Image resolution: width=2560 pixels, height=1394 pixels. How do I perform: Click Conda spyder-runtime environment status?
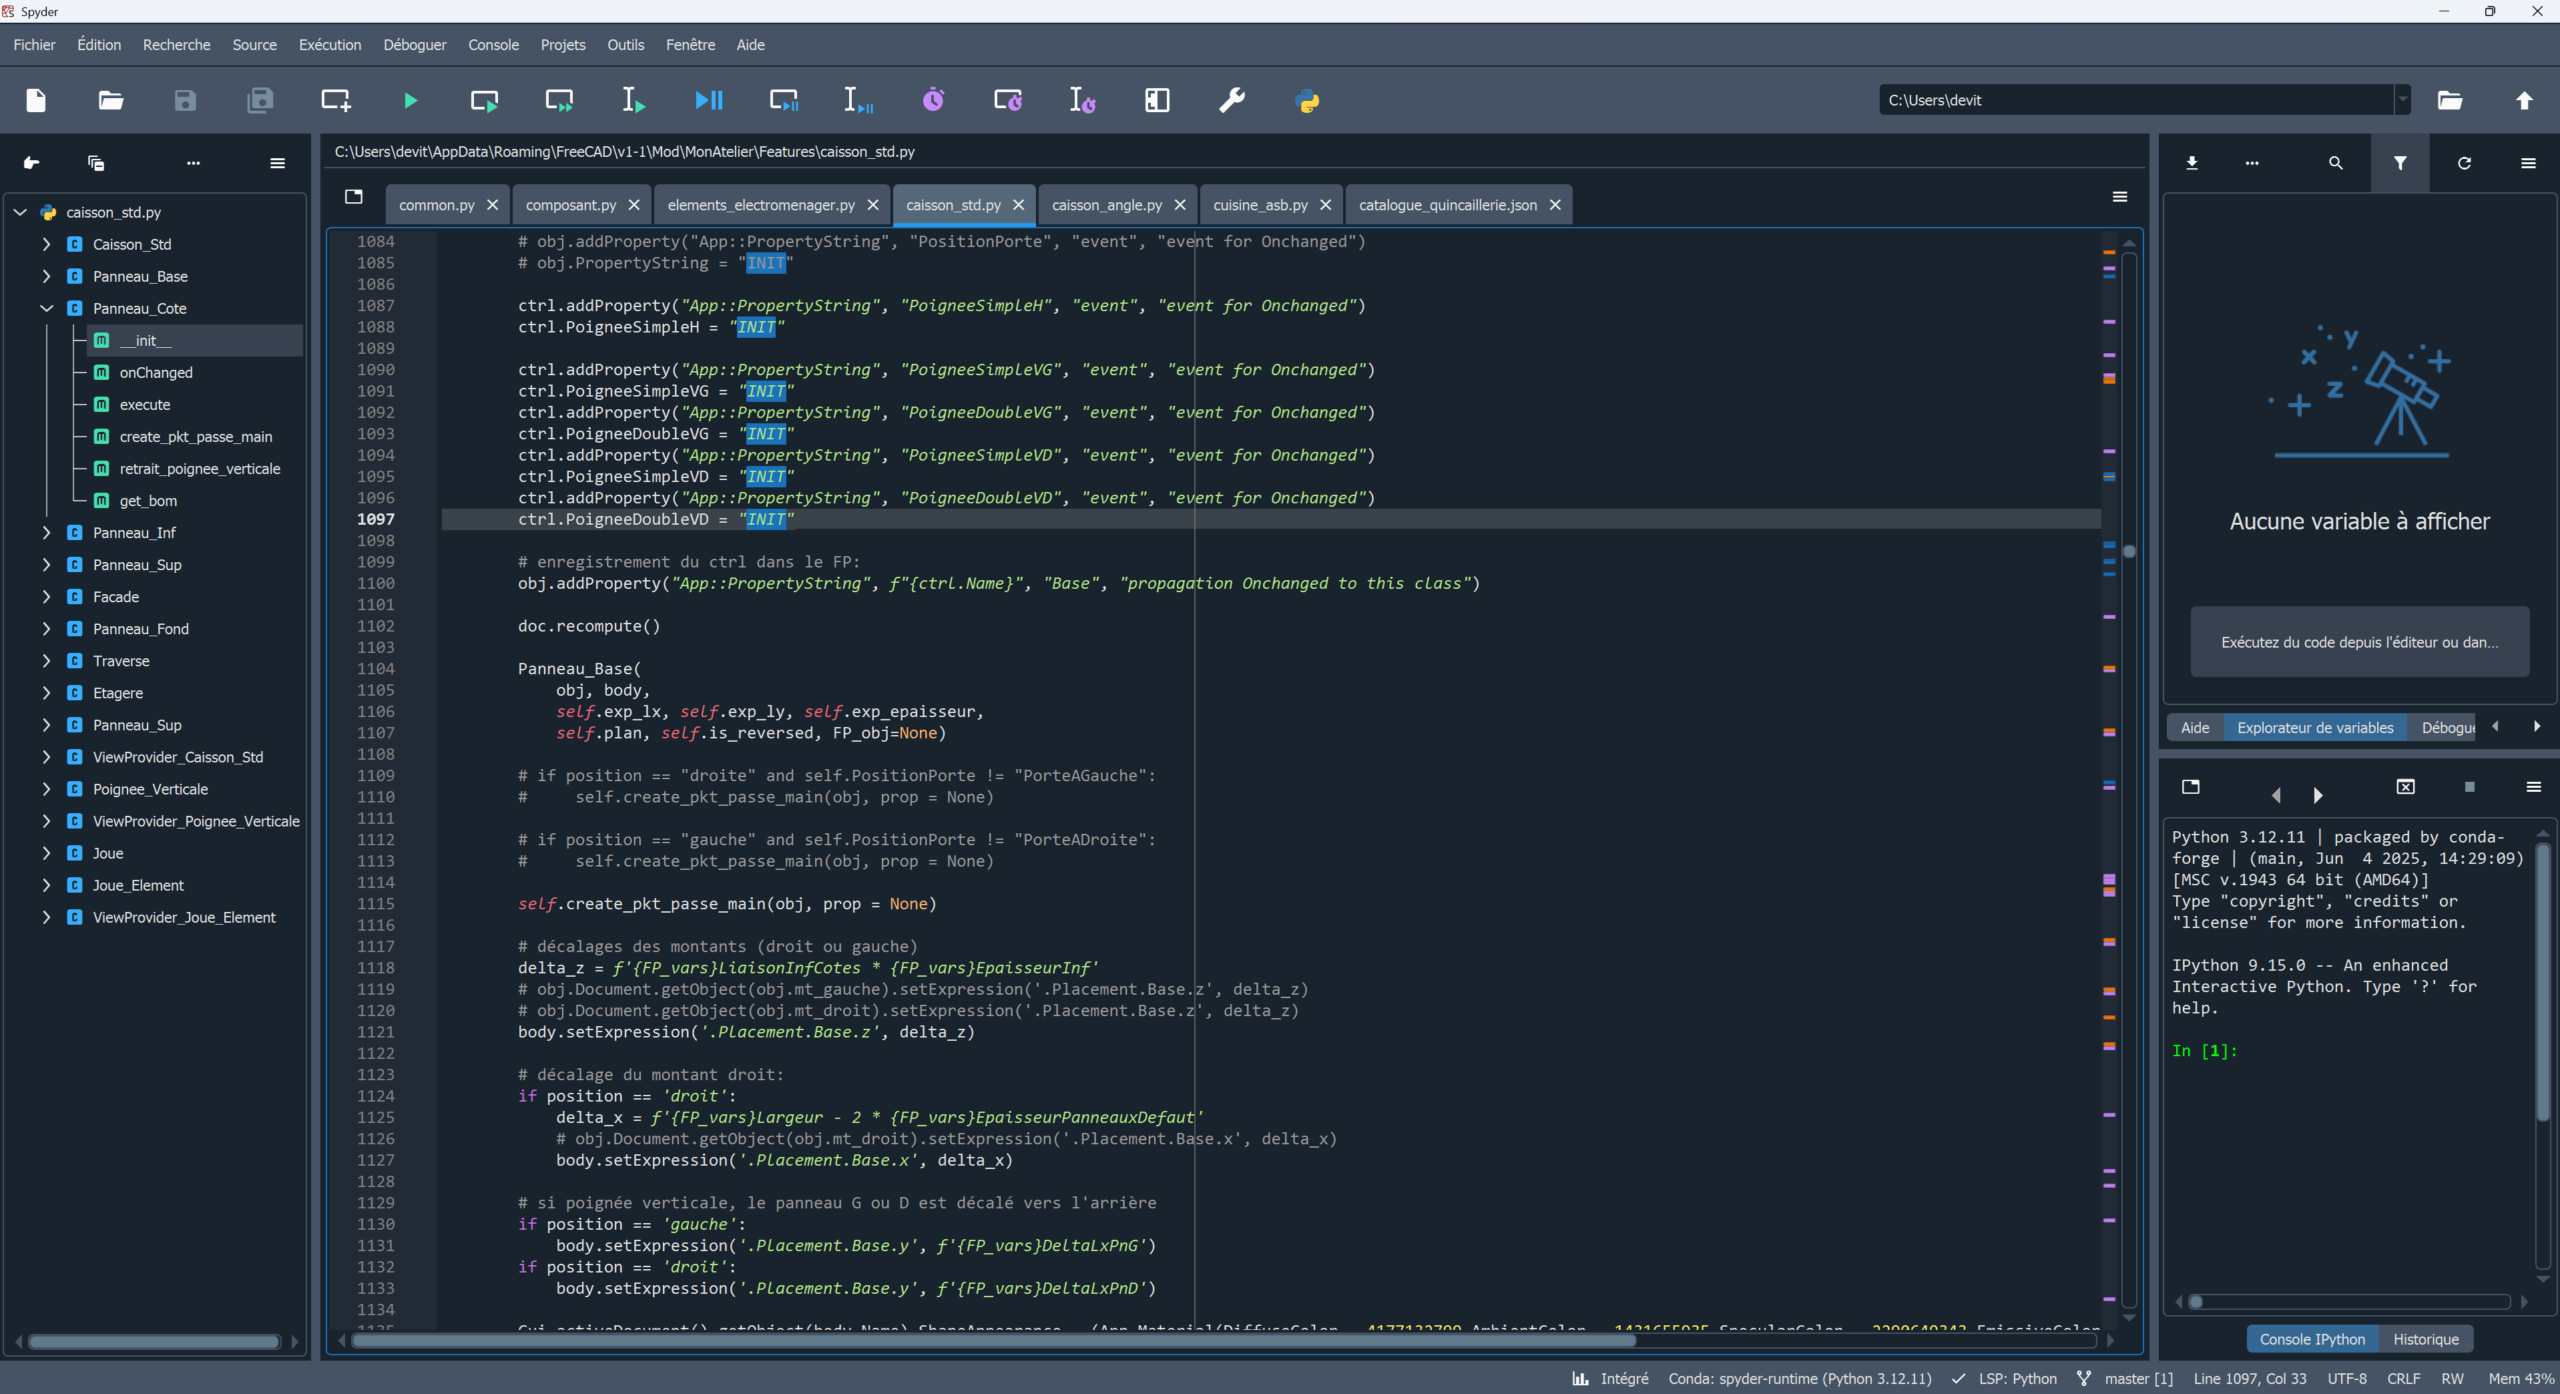point(1800,1379)
